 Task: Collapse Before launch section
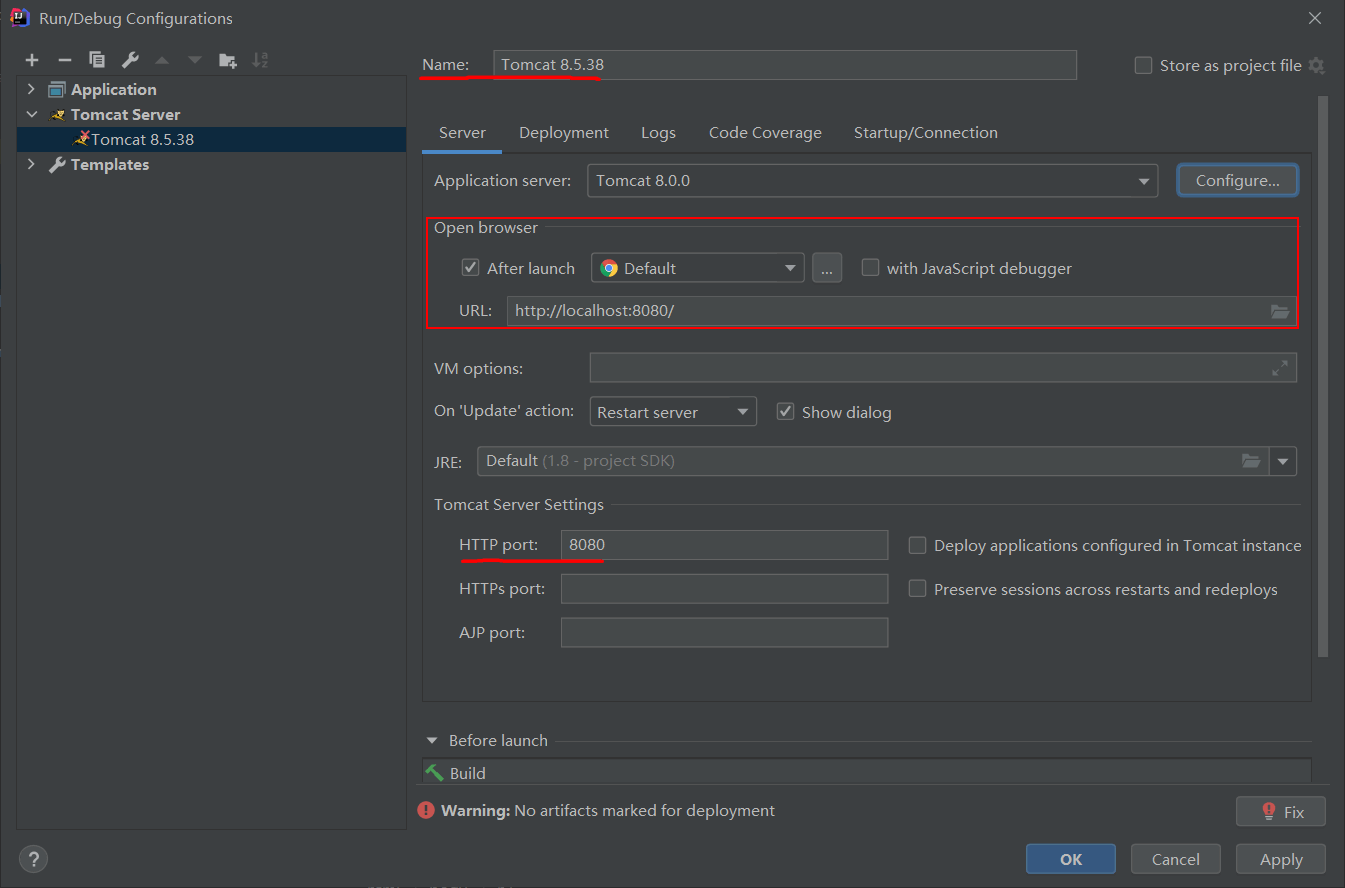point(432,741)
